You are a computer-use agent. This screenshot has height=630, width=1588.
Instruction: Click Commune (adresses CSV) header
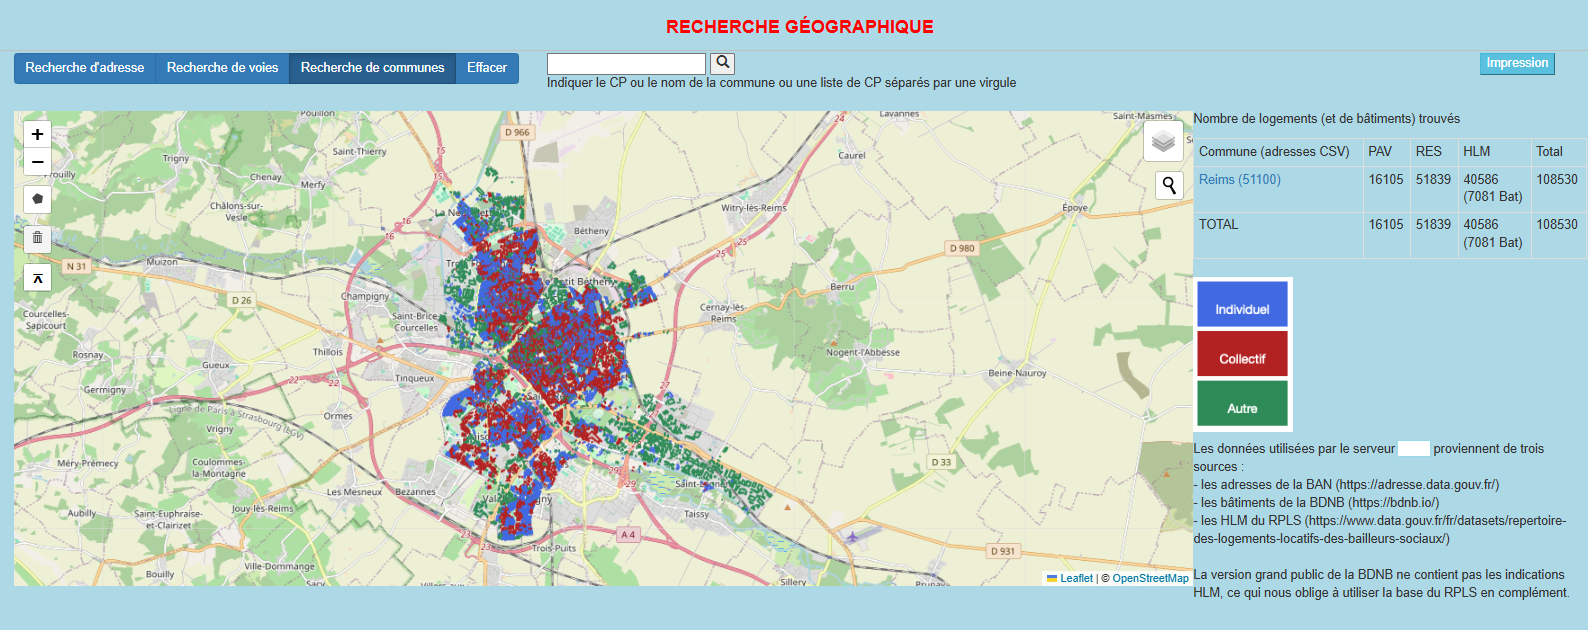click(1274, 152)
